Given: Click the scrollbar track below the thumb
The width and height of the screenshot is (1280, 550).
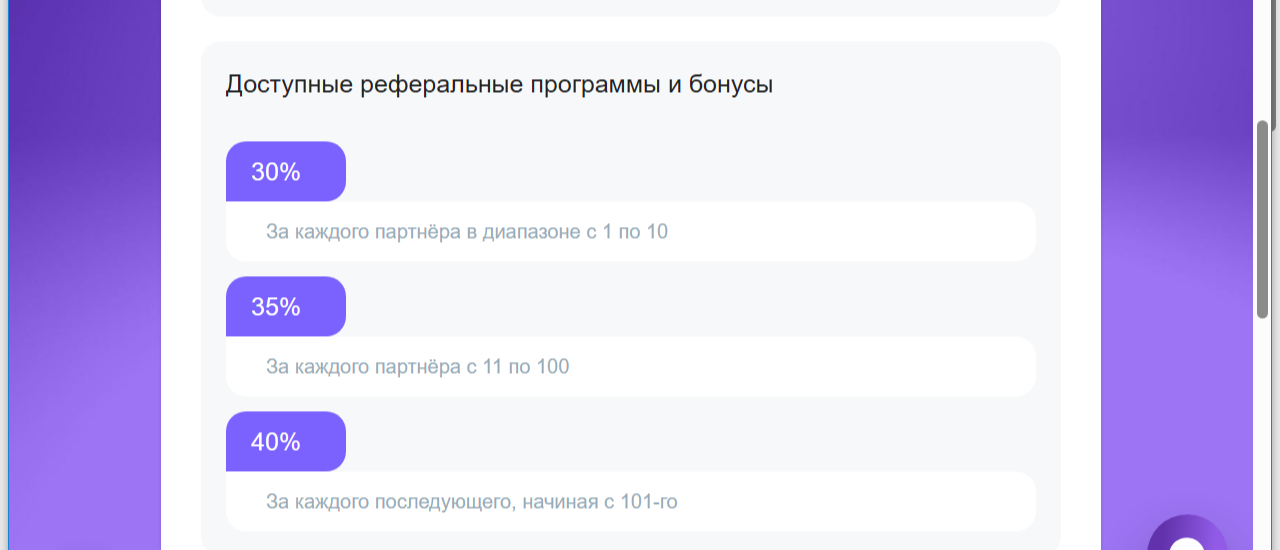Looking at the screenshot, I should click(x=1262, y=430).
